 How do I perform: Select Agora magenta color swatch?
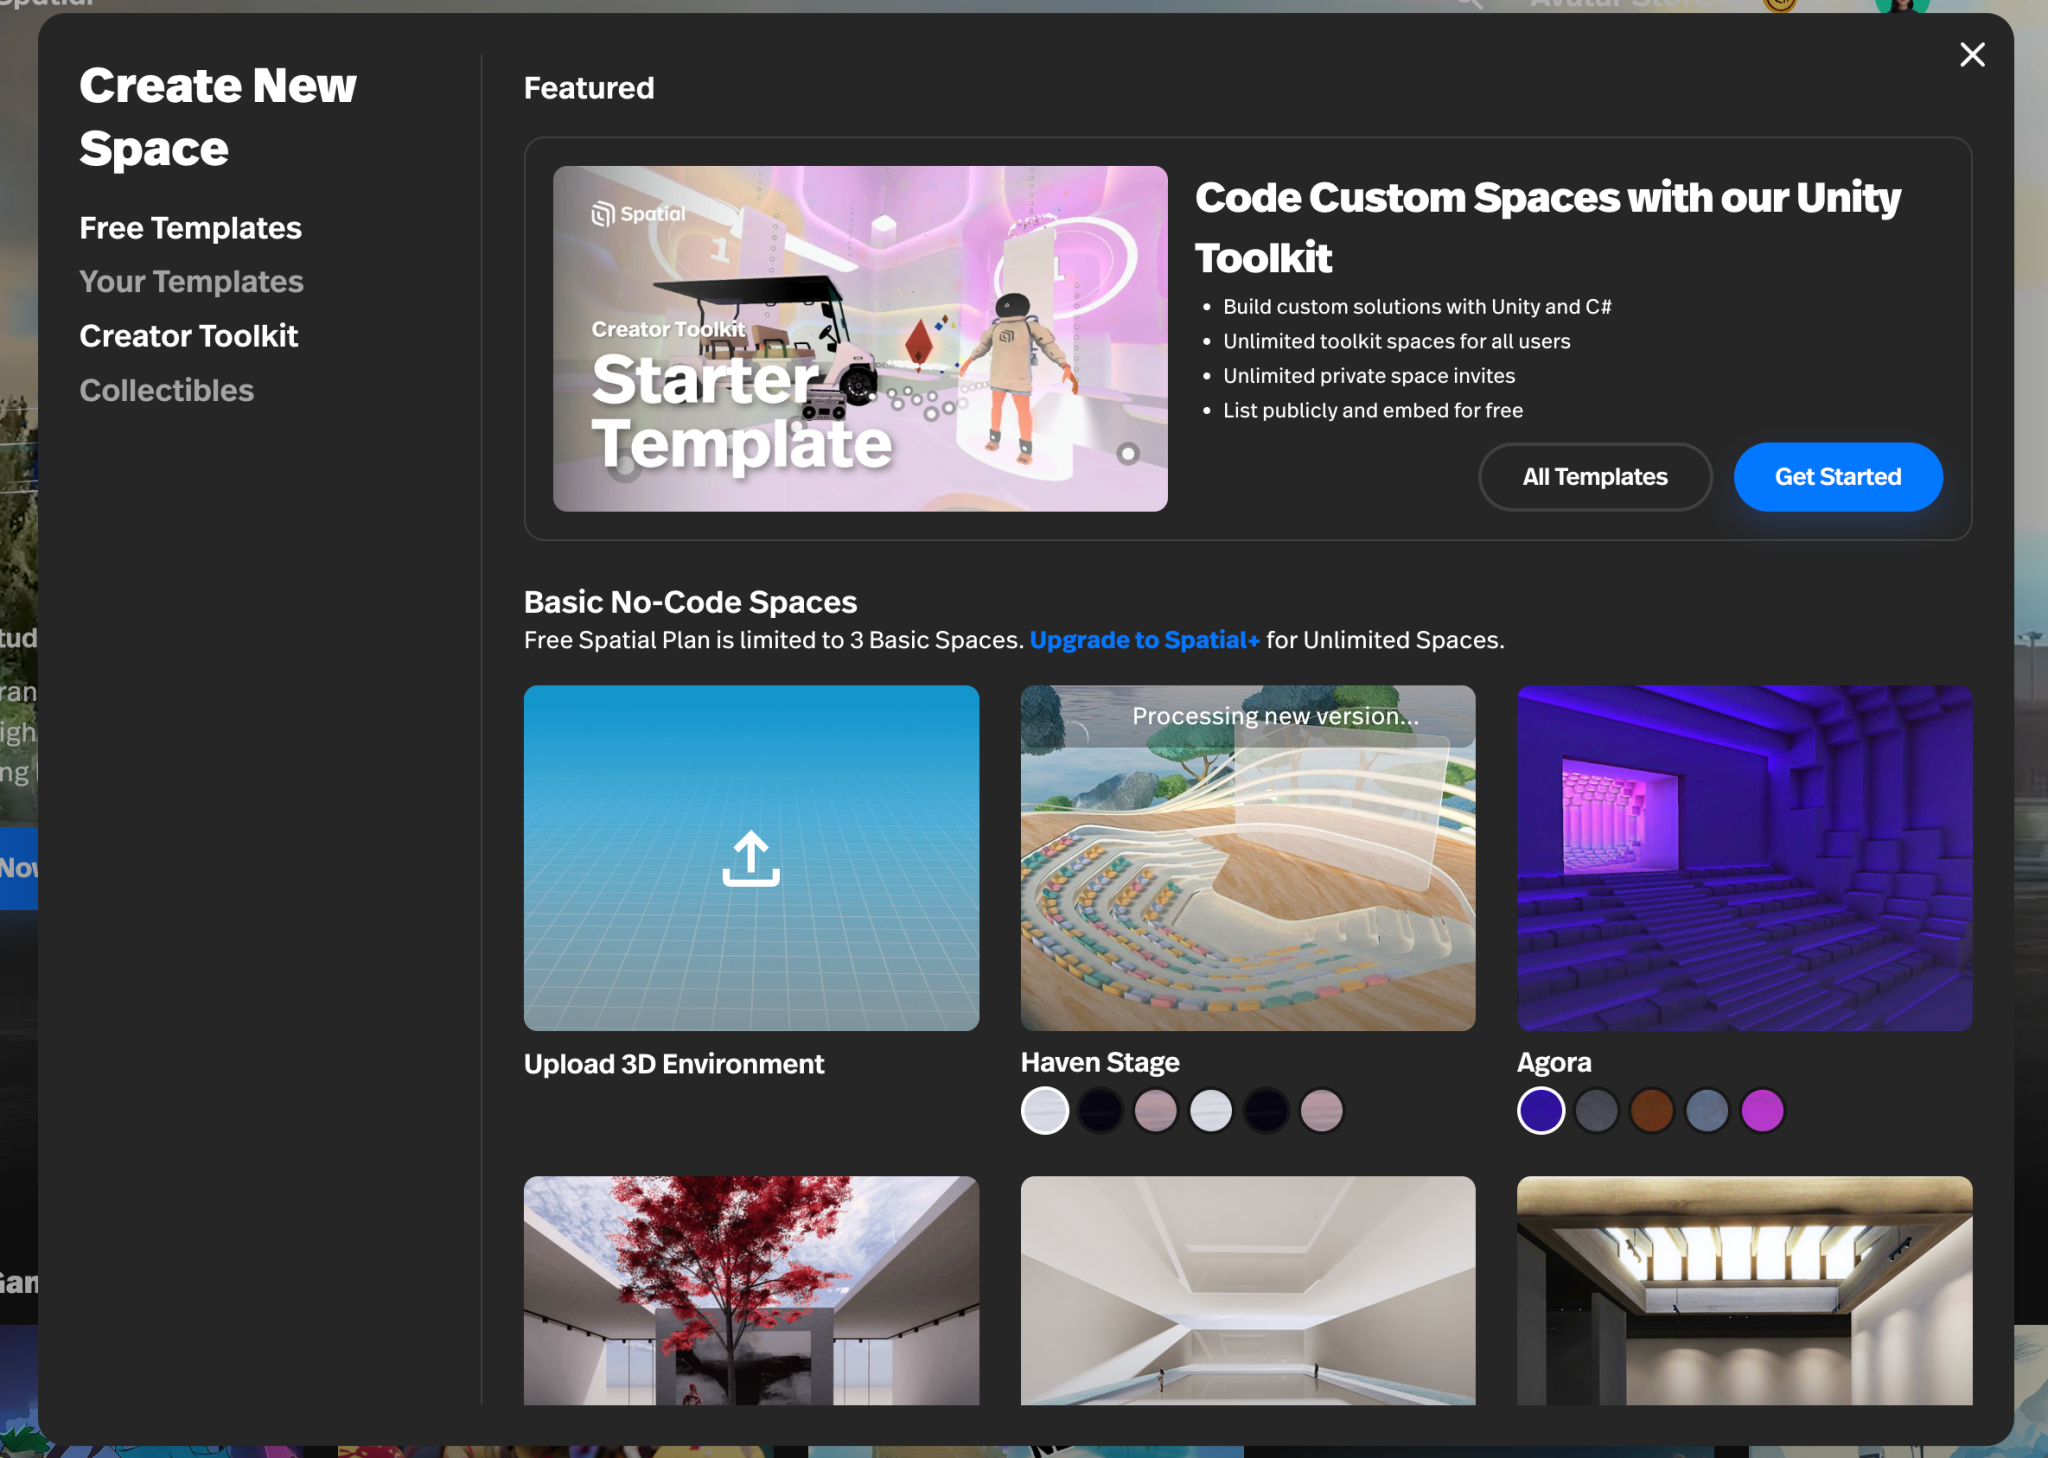(1762, 1111)
